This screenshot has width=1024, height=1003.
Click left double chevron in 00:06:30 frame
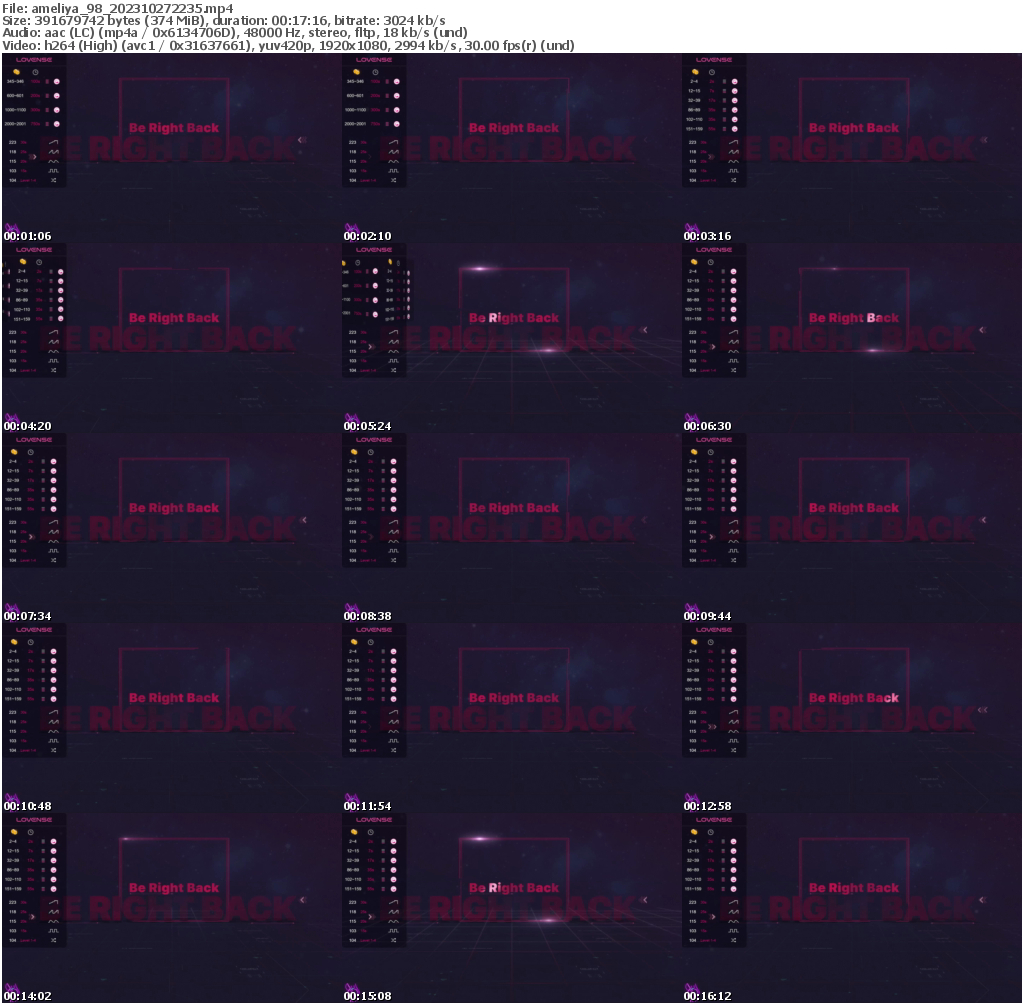pyautogui.click(x=982, y=329)
